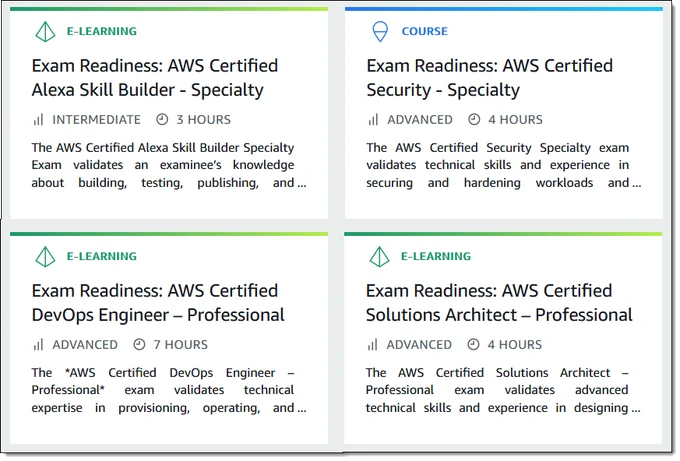Image resolution: width=680 pixels, height=461 pixels.
Task: Open Exam Readiness: Security - Specialty course
Action: point(489,78)
